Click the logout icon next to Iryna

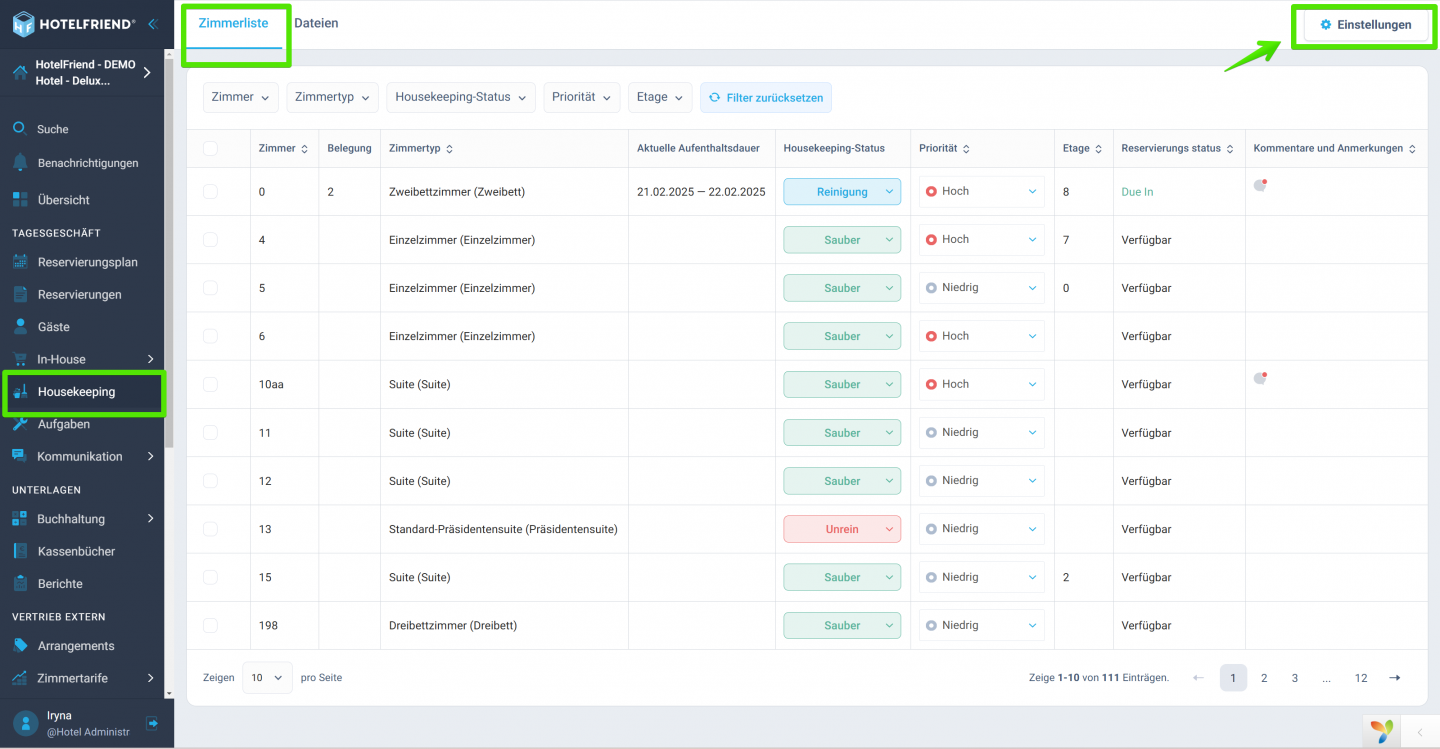click(152, 723)
